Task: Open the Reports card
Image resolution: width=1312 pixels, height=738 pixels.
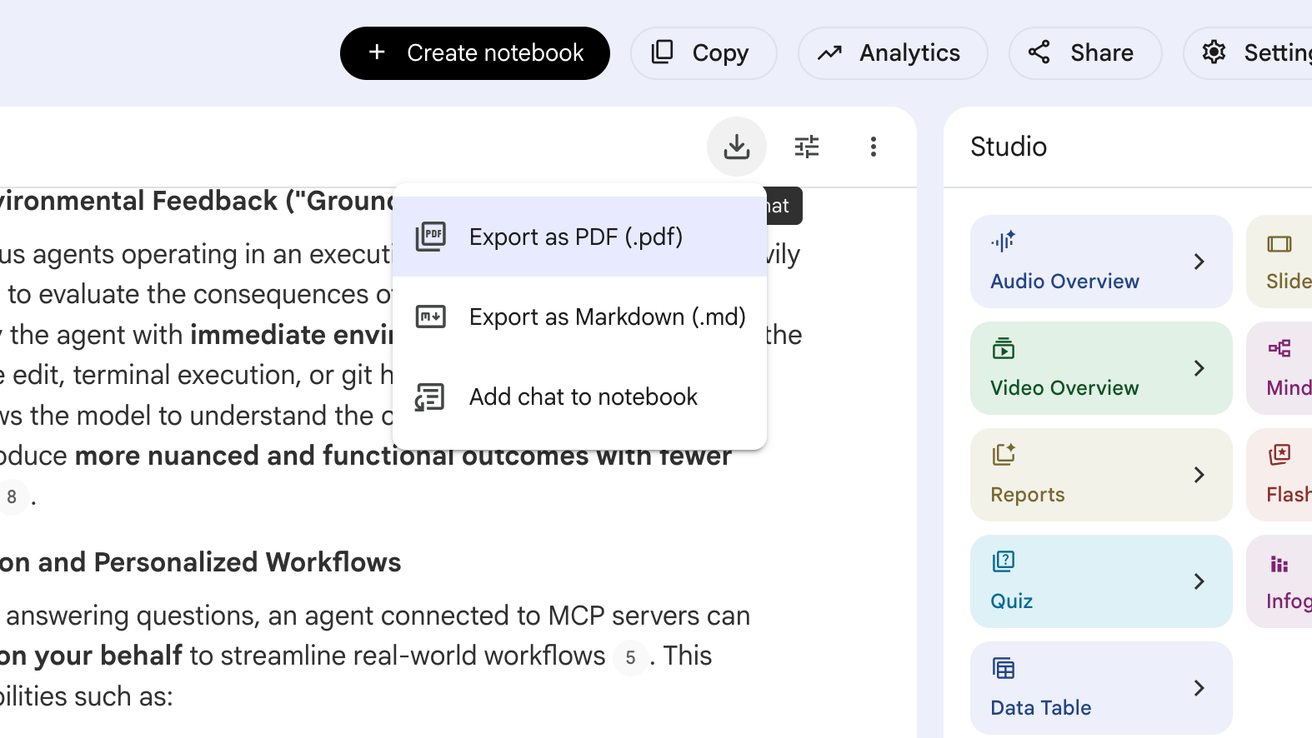Action: coord(1101,474)
